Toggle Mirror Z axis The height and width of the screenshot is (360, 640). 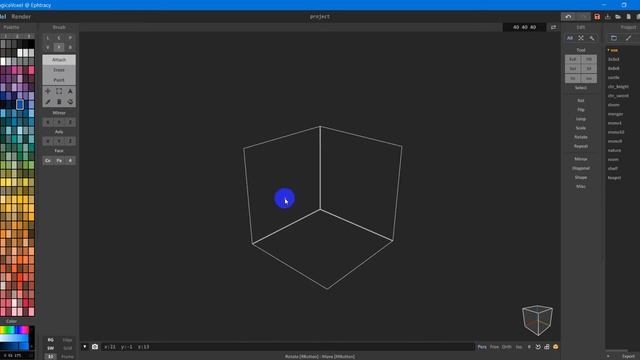click(70, 122)
